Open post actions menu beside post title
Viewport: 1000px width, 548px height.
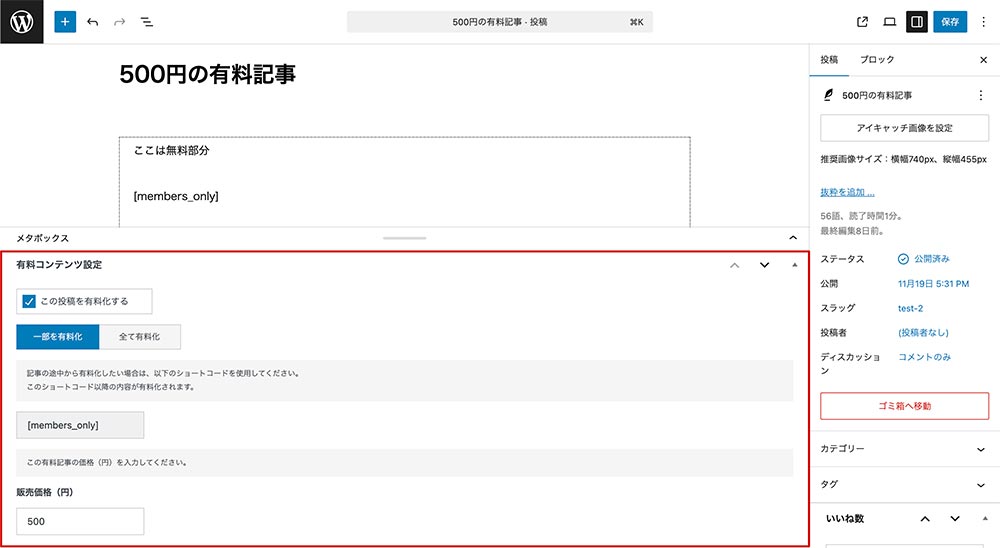pos(981,95)
